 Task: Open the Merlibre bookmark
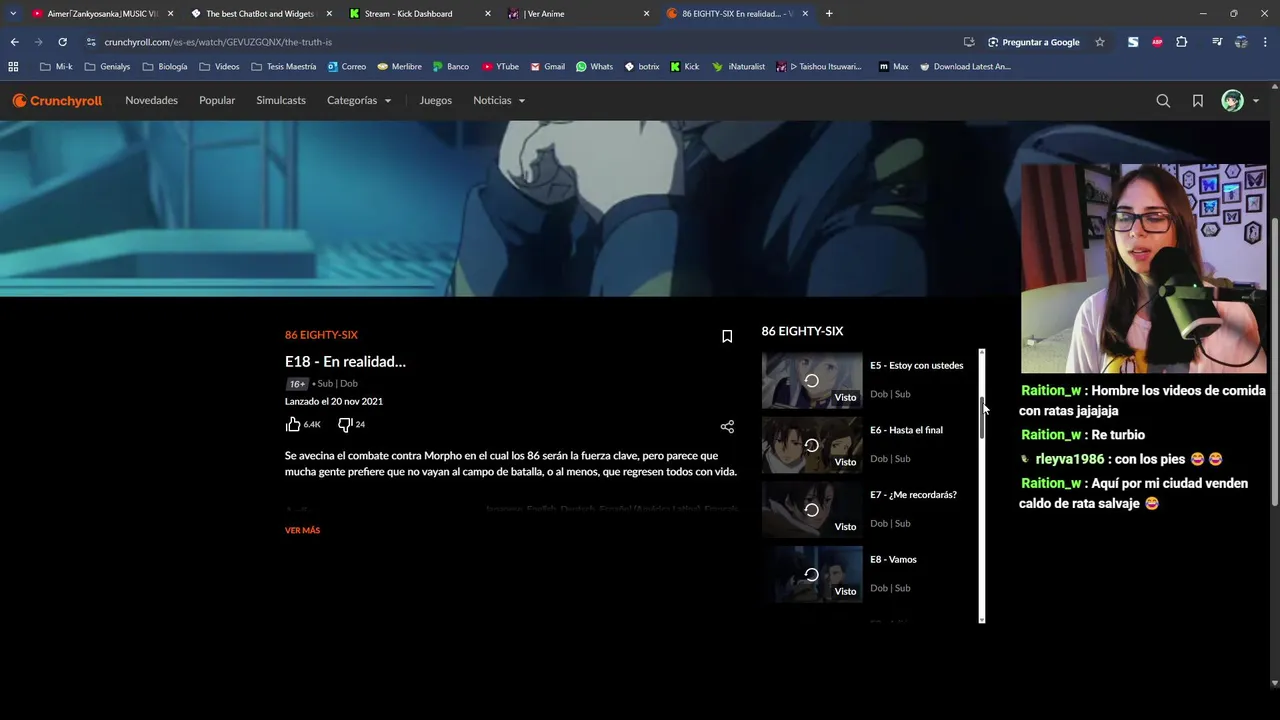pos(400,67)
